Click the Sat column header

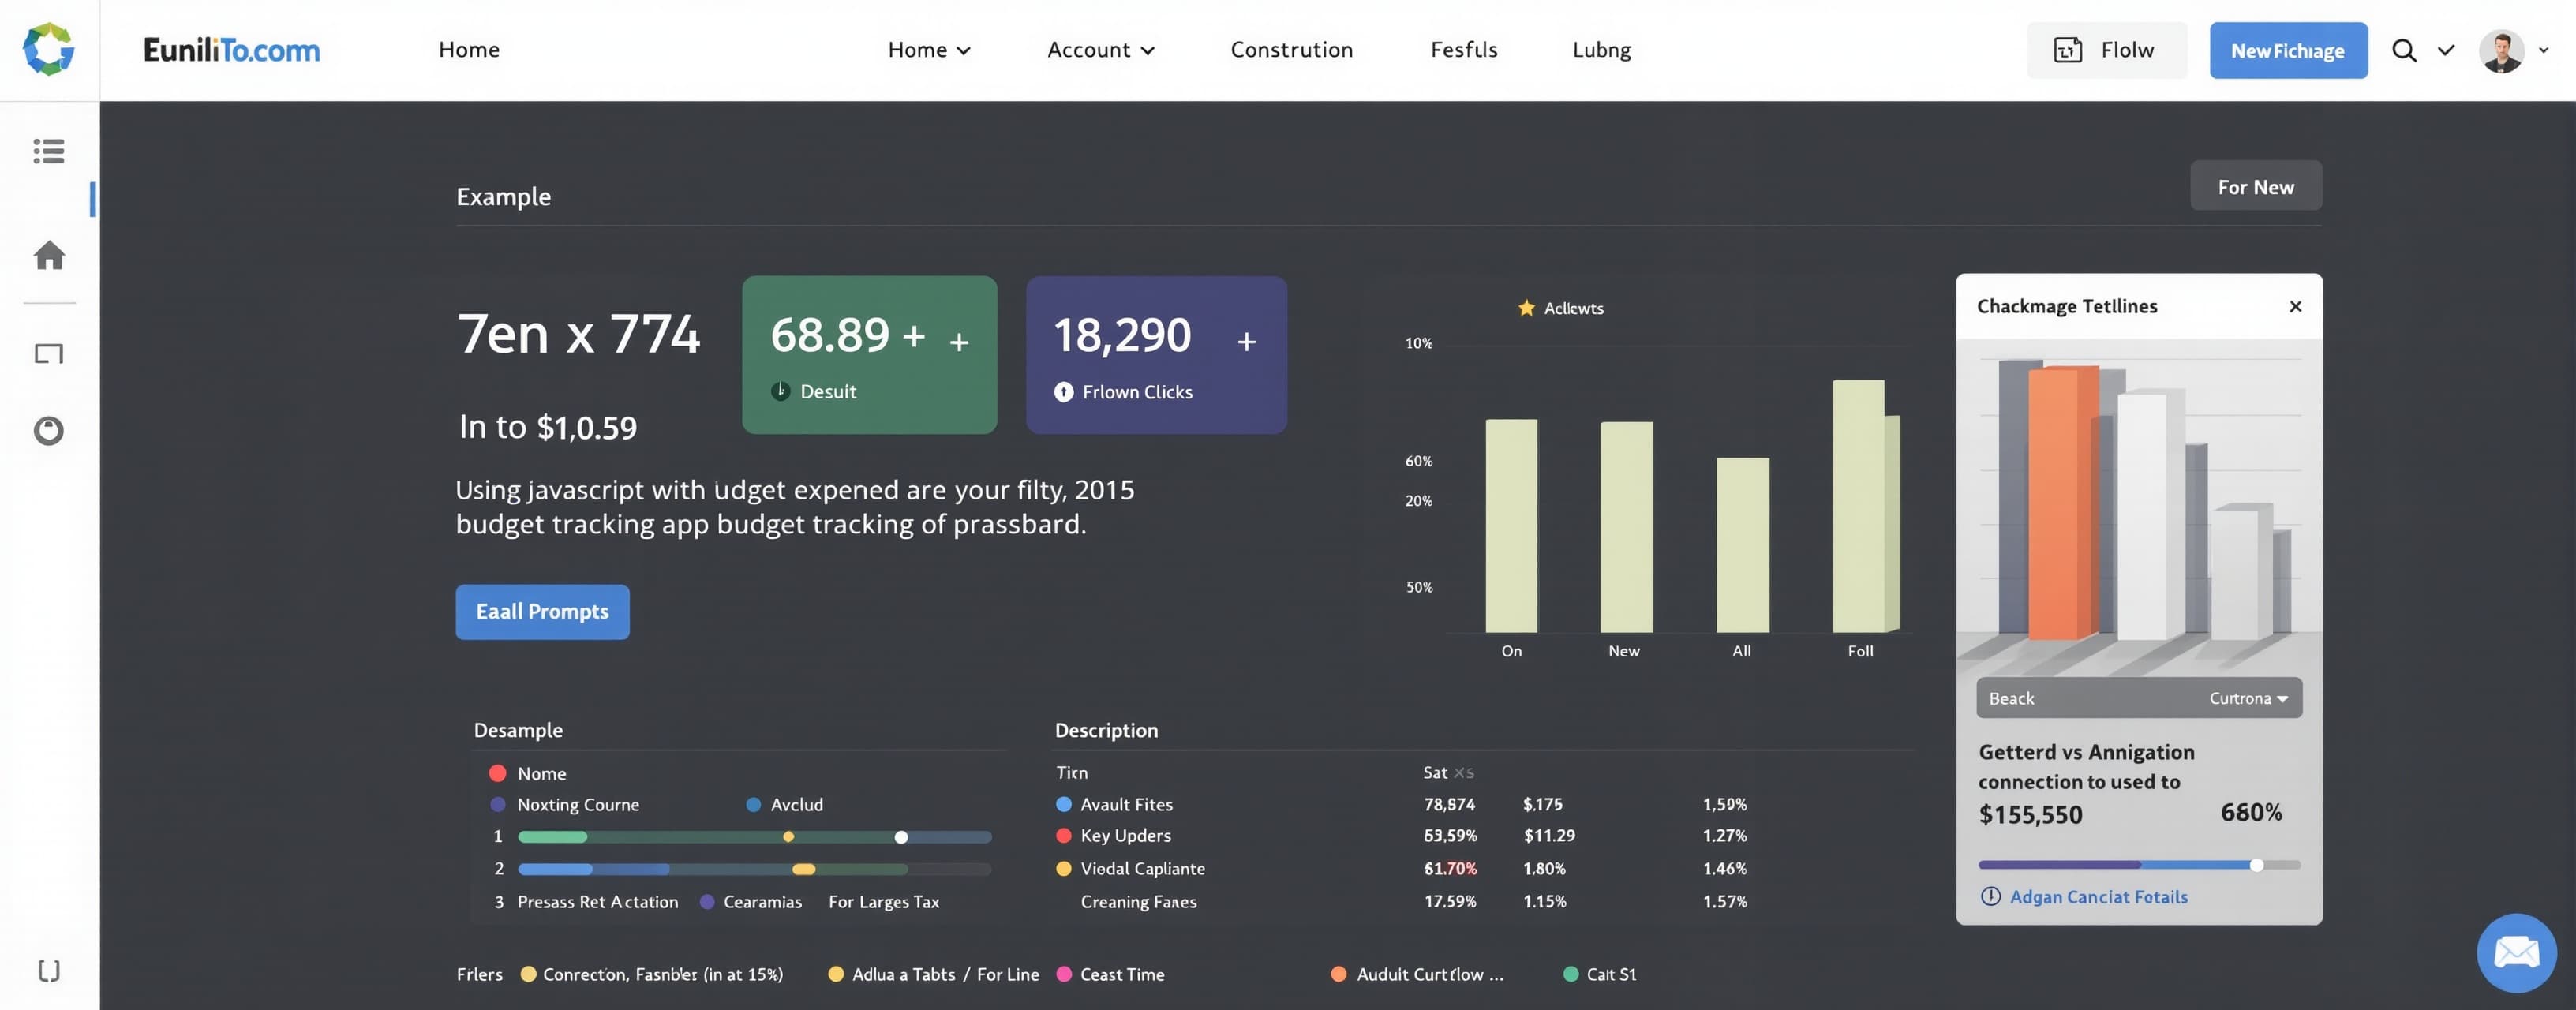pyautogui.click(x=1435, y=772)
